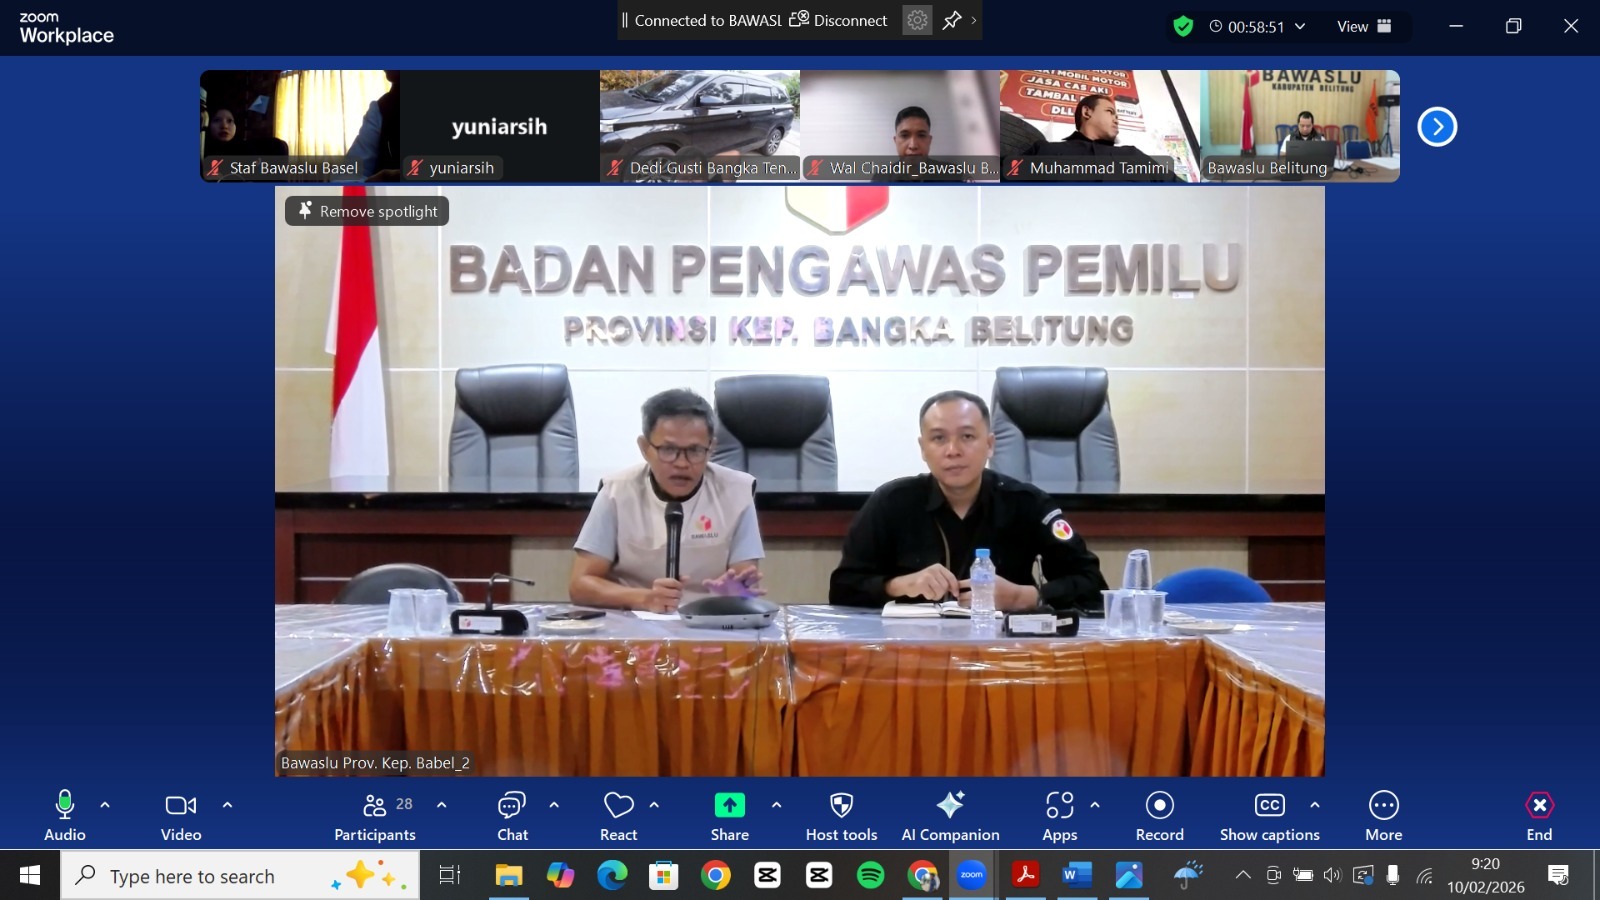Viewport: 1600px width, 900px height.
Task: Click the Zoom Workplace logo
Action: (x=66, y=28)
